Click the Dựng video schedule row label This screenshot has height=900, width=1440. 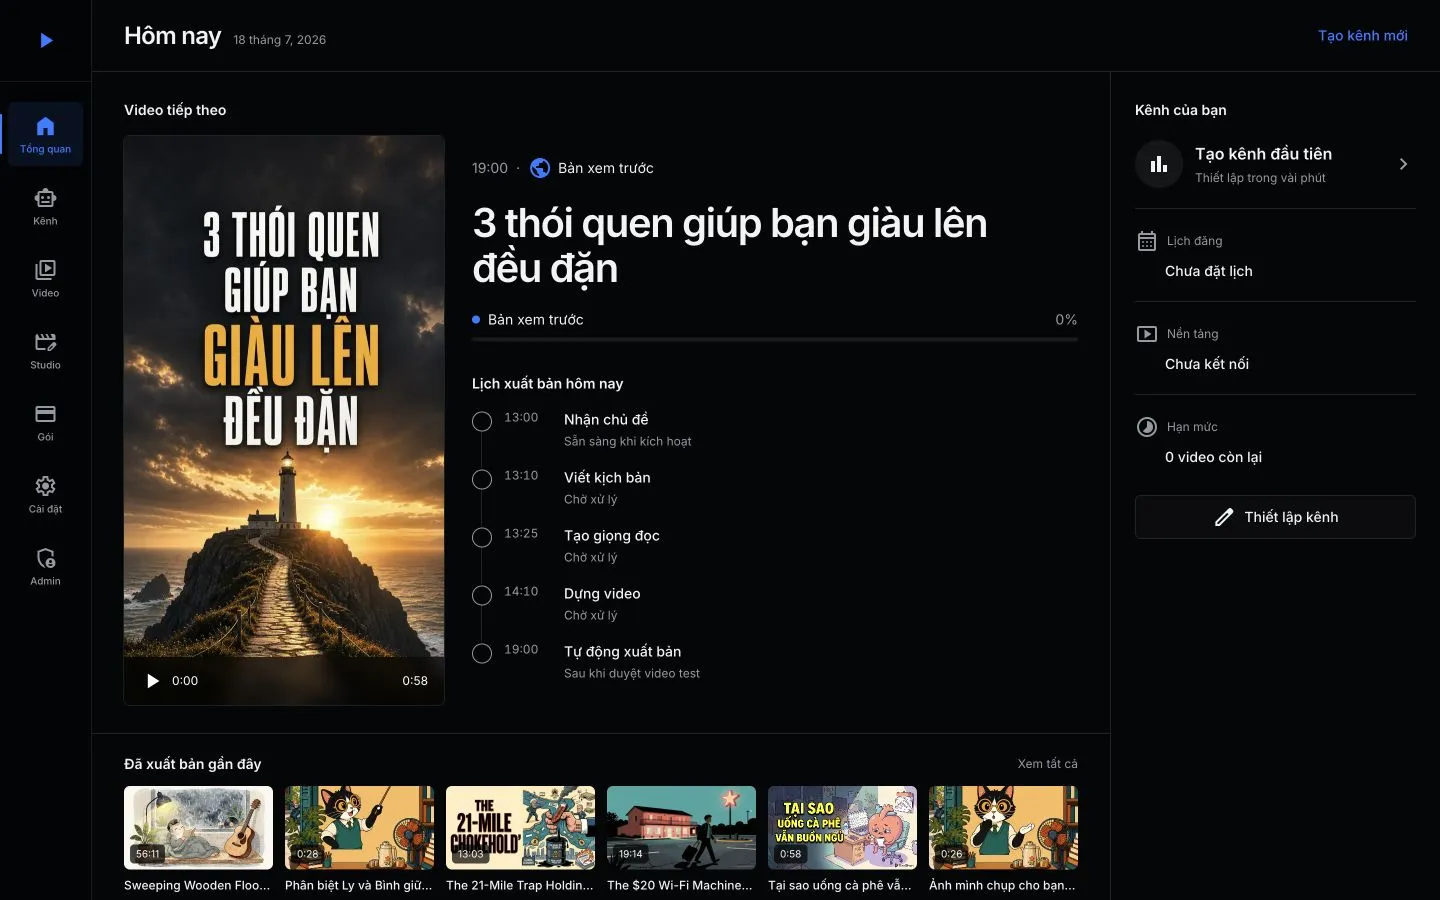tap(602, 594)
